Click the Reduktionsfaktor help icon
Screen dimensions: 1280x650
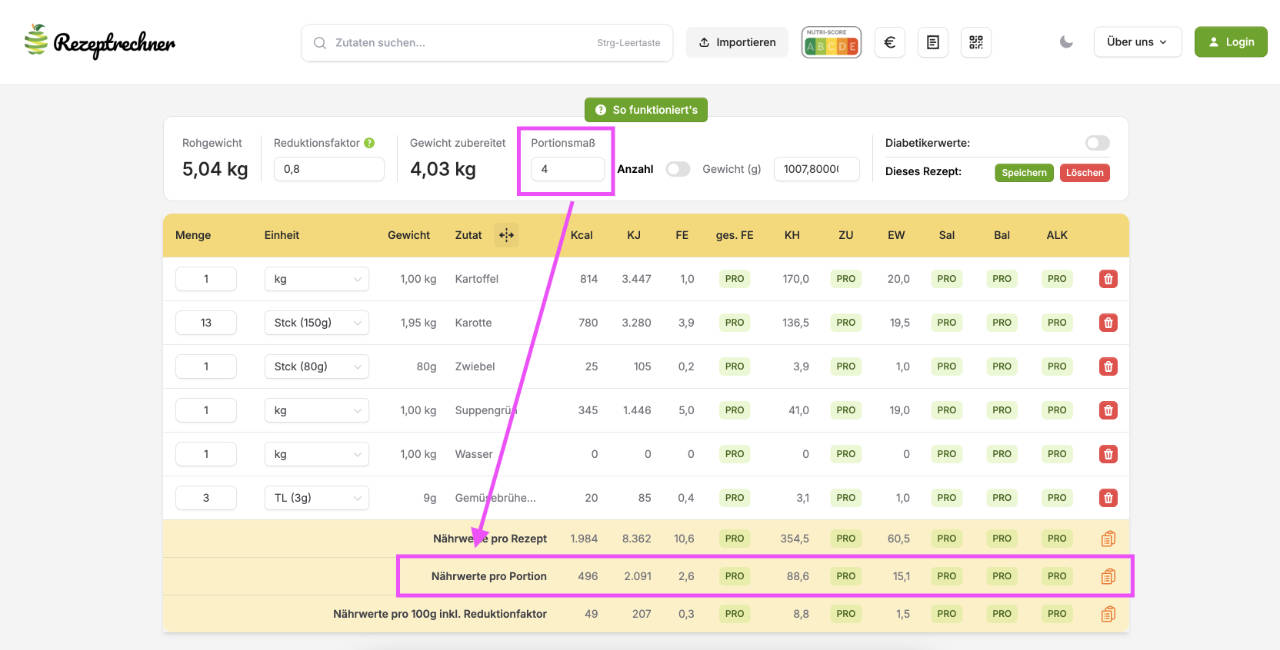point(370,143)
